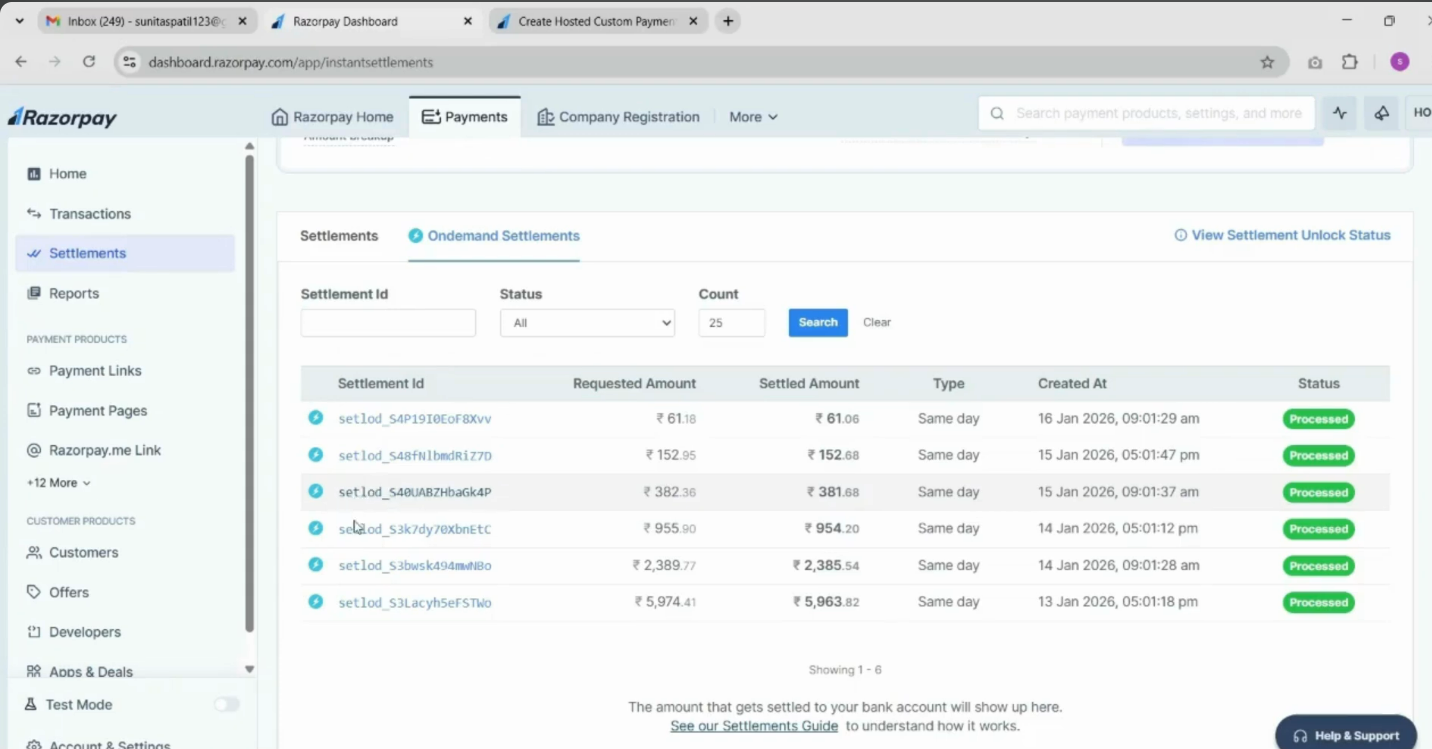This screenshot has height=749, width=1432.
Task: Open a new browser tab
Action: pos(728,21)
